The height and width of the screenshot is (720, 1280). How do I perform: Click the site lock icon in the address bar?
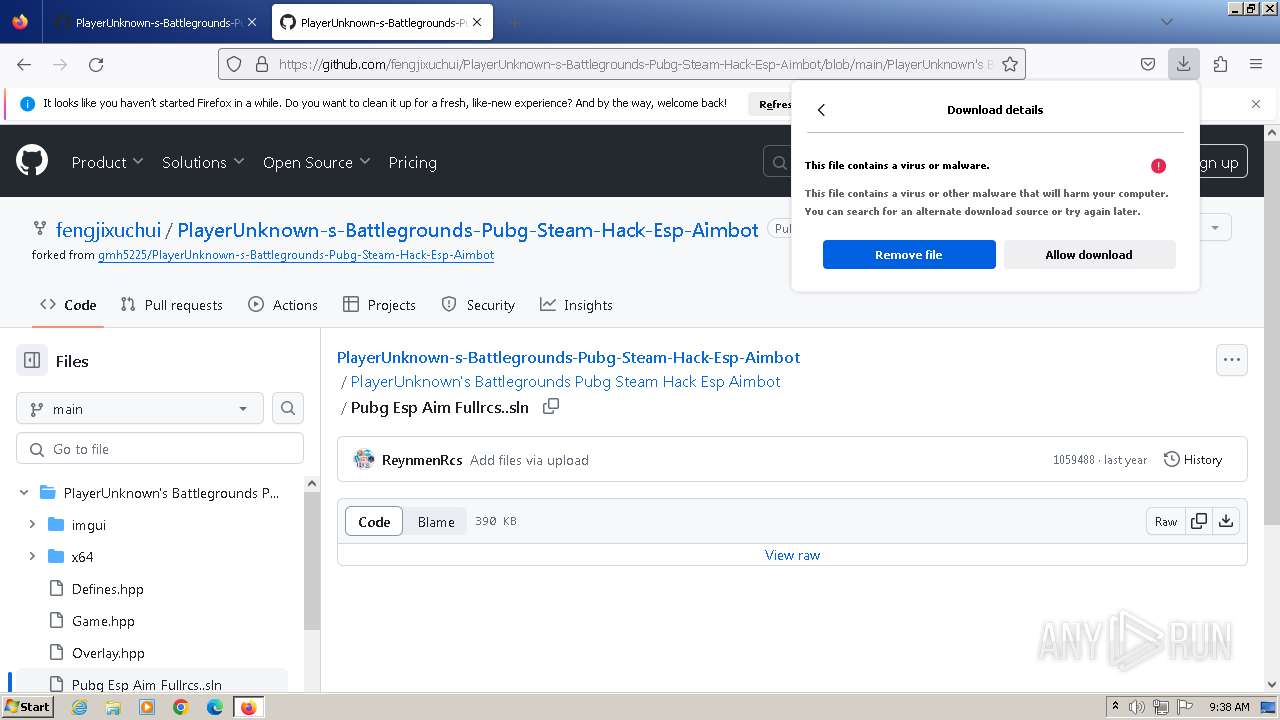(x=261, y=64)
